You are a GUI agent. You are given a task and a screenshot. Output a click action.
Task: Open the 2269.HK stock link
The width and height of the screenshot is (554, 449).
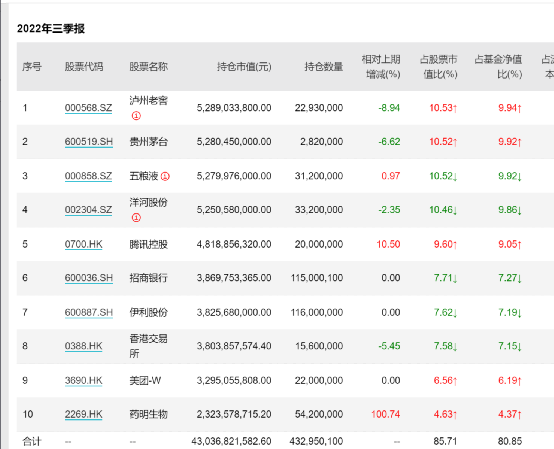83,414
